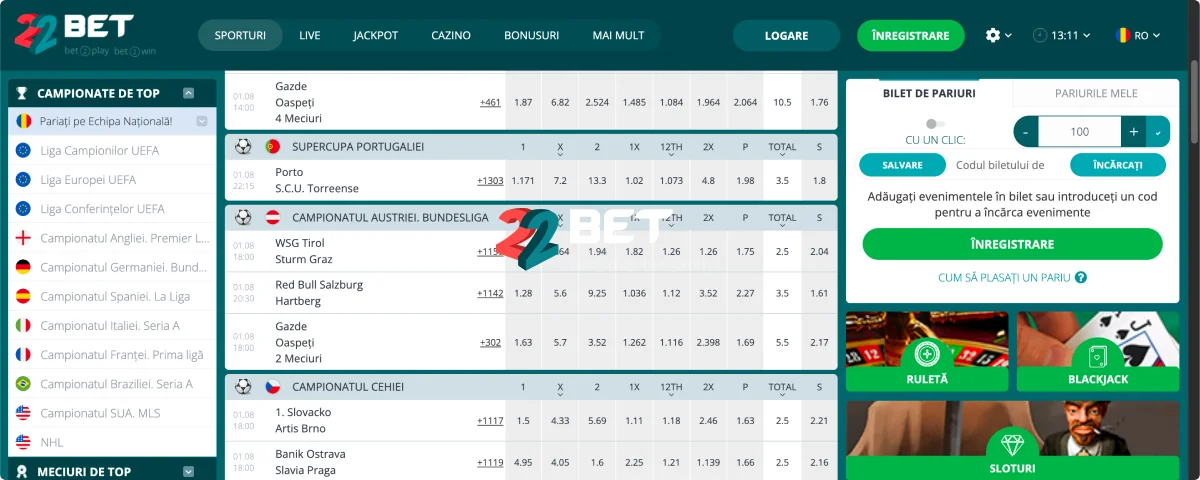Image resolution: width=1200 pixels, height=480 pixels.
Task: Click the England flag icon for Premier League
Action: click(23, 238)
